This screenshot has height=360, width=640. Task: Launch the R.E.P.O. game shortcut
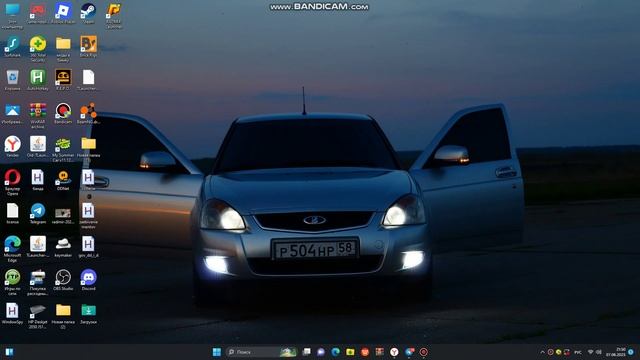pos(63,80)
